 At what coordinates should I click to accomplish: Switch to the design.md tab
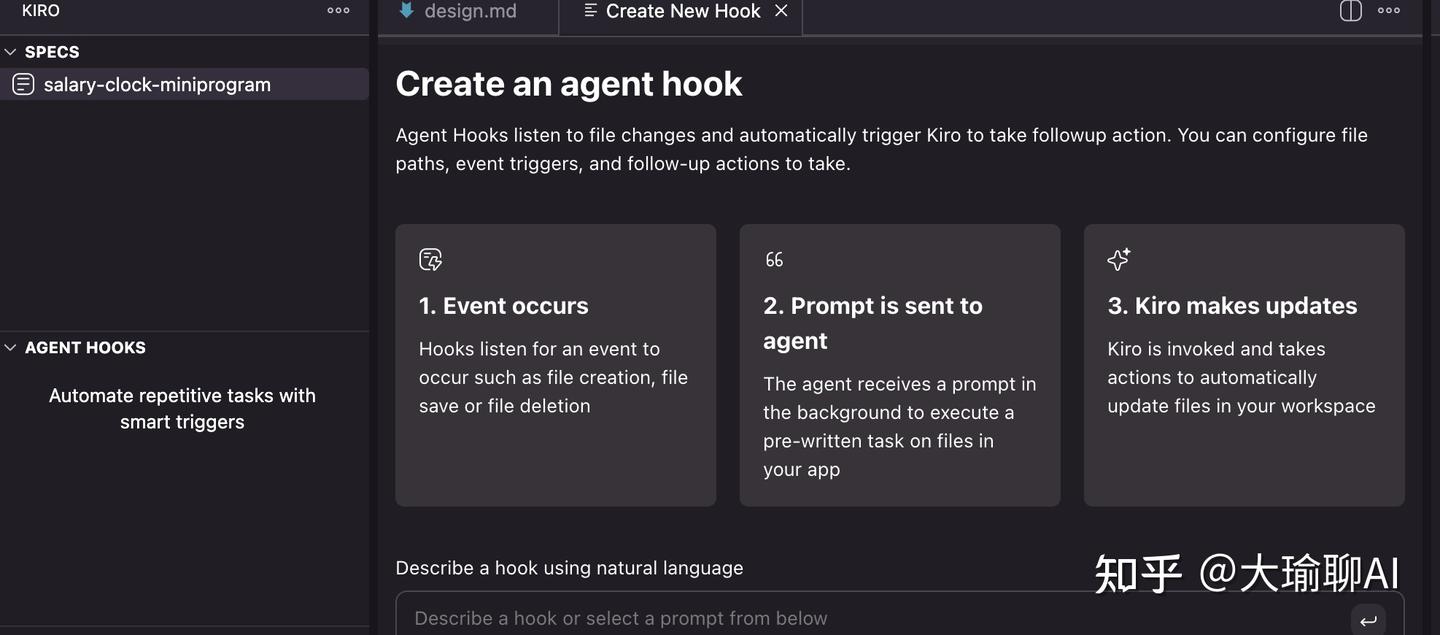(x=470, y=12)
